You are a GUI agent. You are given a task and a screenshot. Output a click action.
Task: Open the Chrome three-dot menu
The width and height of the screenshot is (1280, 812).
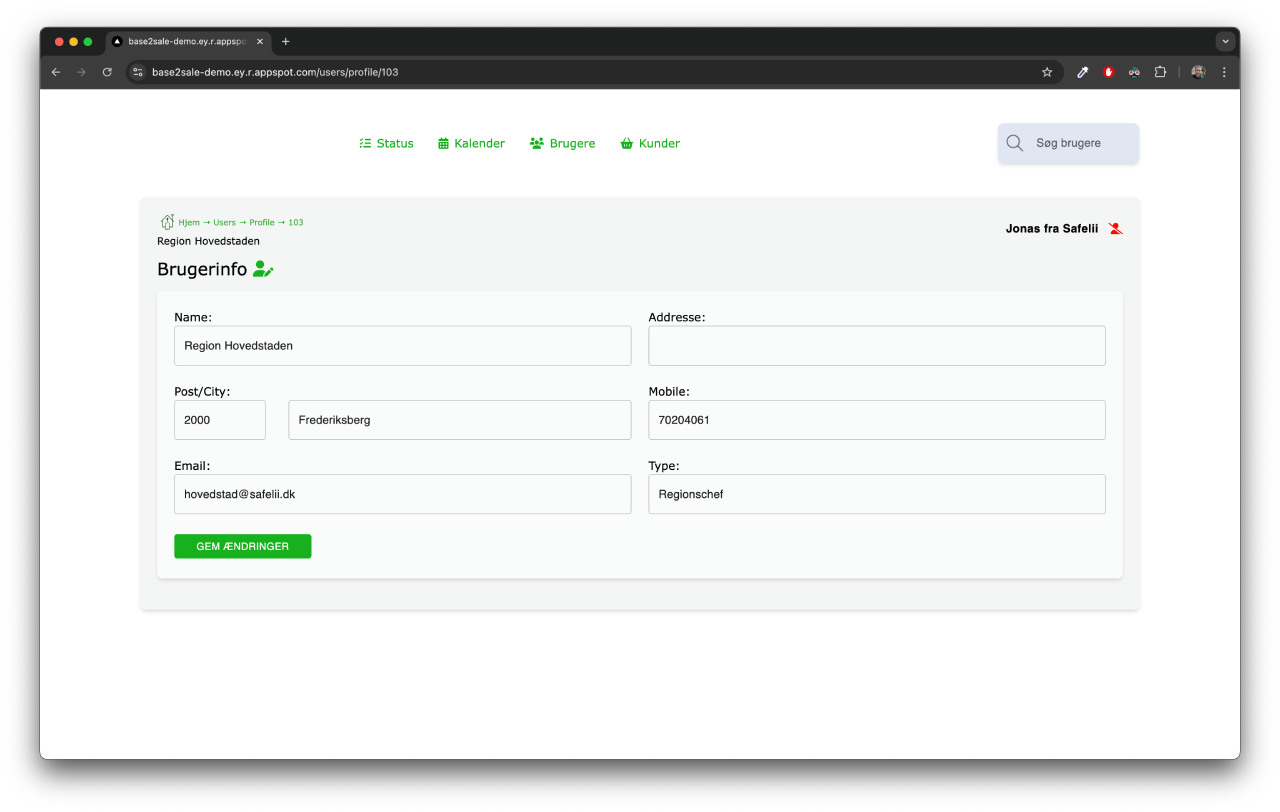1224,72
